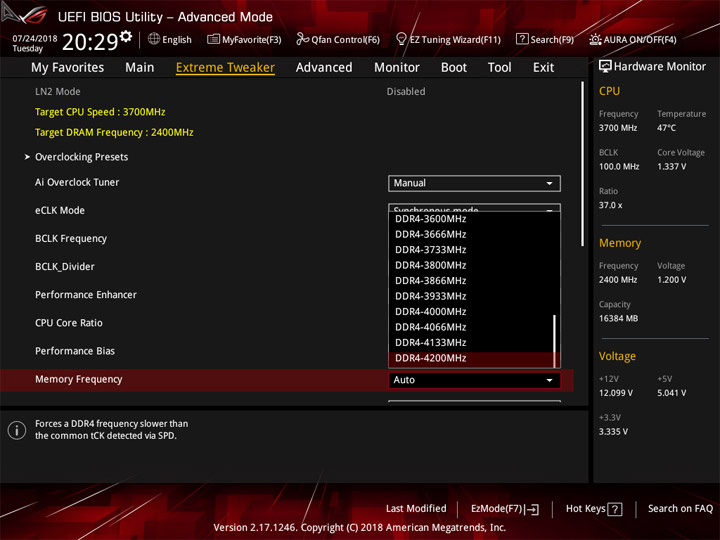
Task: Click Target DRAM Frequency : 2400MHz text
Action: pos(114,132)
